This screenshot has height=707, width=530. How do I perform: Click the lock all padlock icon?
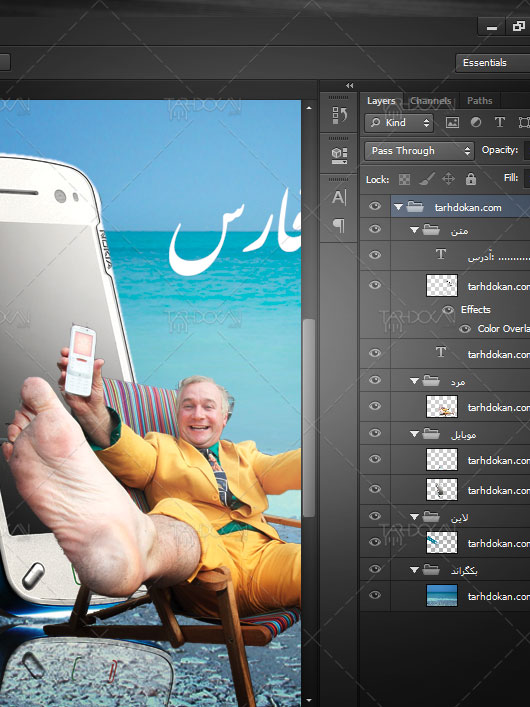pos(470,179)
